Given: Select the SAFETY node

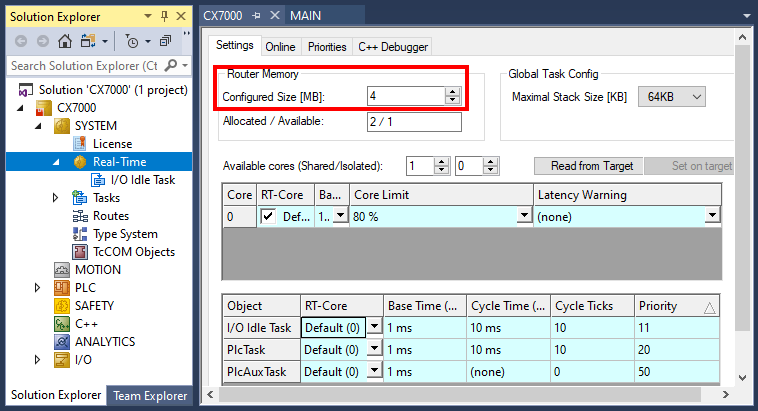Looking at the screenshot, I should 94,306.
